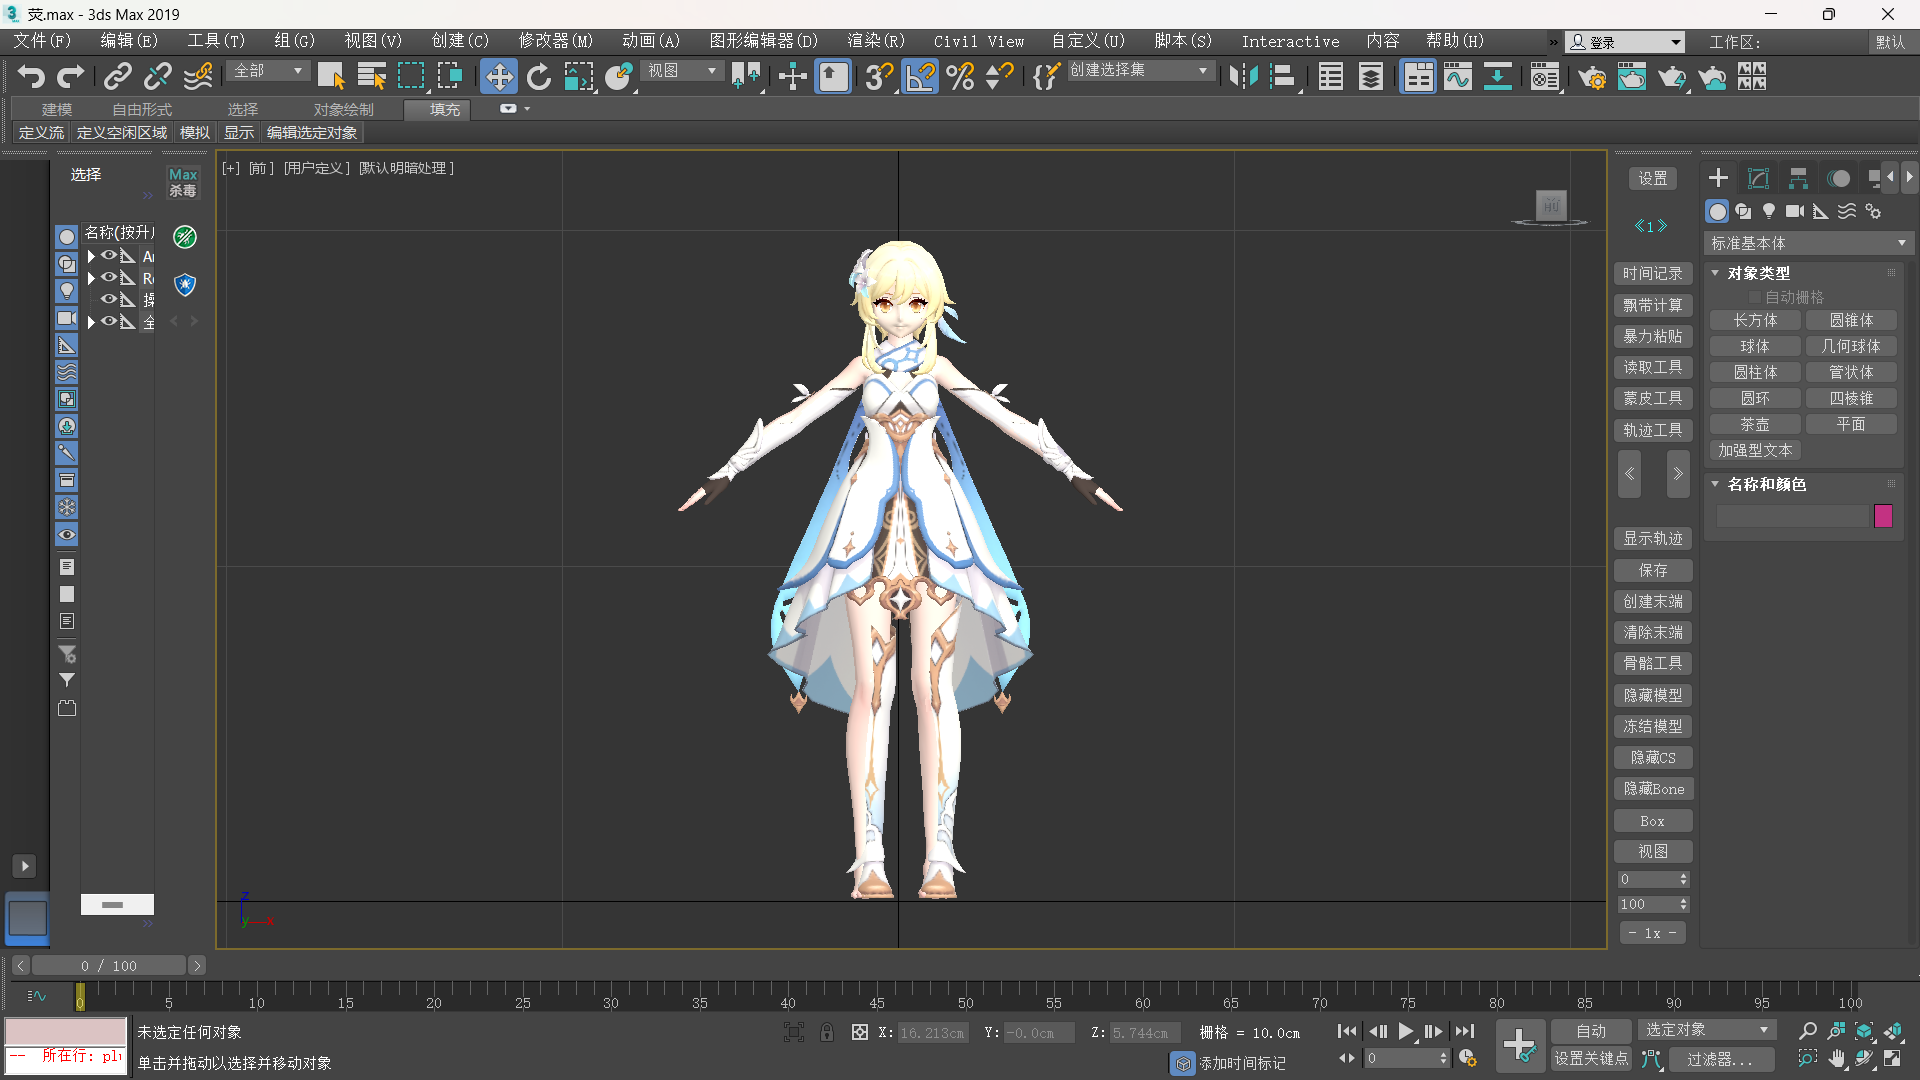The image size is (1920, 1080).
Task: Select the Bind to Space Warp tool
Action: coord(197,77)
